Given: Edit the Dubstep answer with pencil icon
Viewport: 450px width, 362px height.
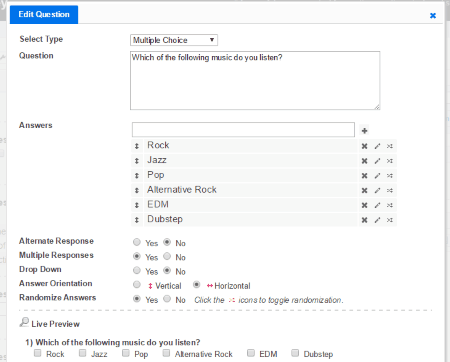Looking at the screenshot, I should point(377,220).
